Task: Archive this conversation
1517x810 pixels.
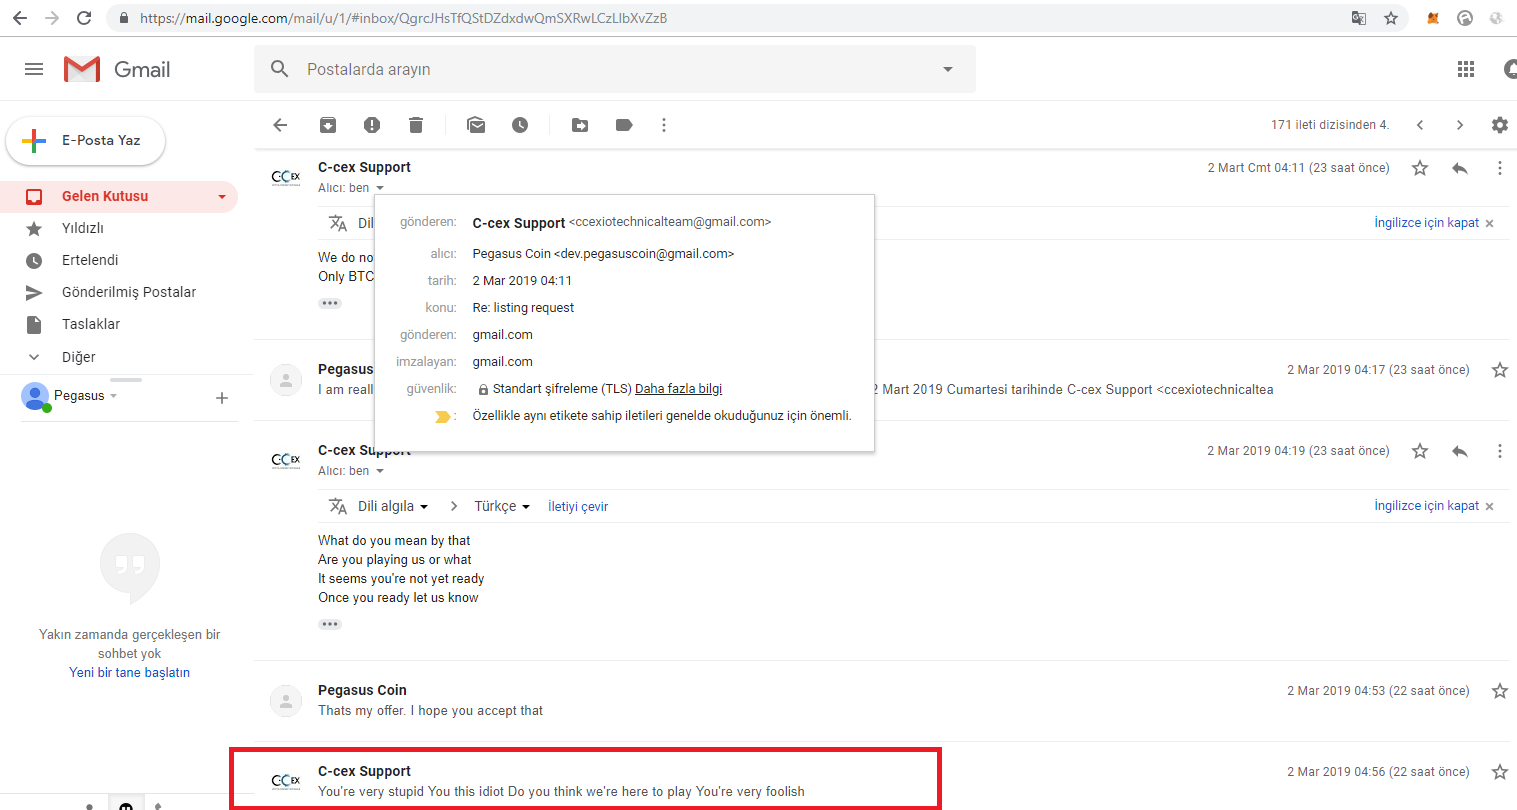Action: 328,125
